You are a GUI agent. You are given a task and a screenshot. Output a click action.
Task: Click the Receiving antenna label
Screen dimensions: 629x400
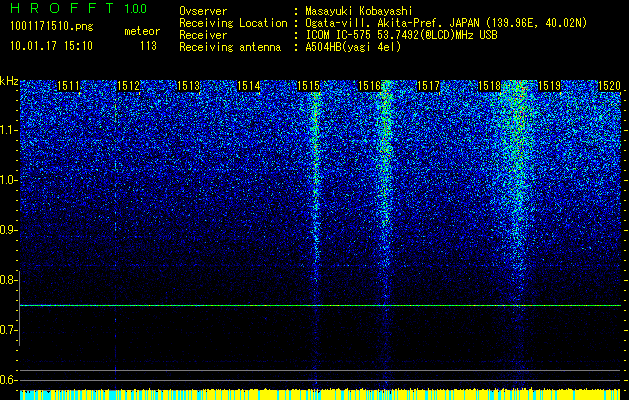[230, 47]
